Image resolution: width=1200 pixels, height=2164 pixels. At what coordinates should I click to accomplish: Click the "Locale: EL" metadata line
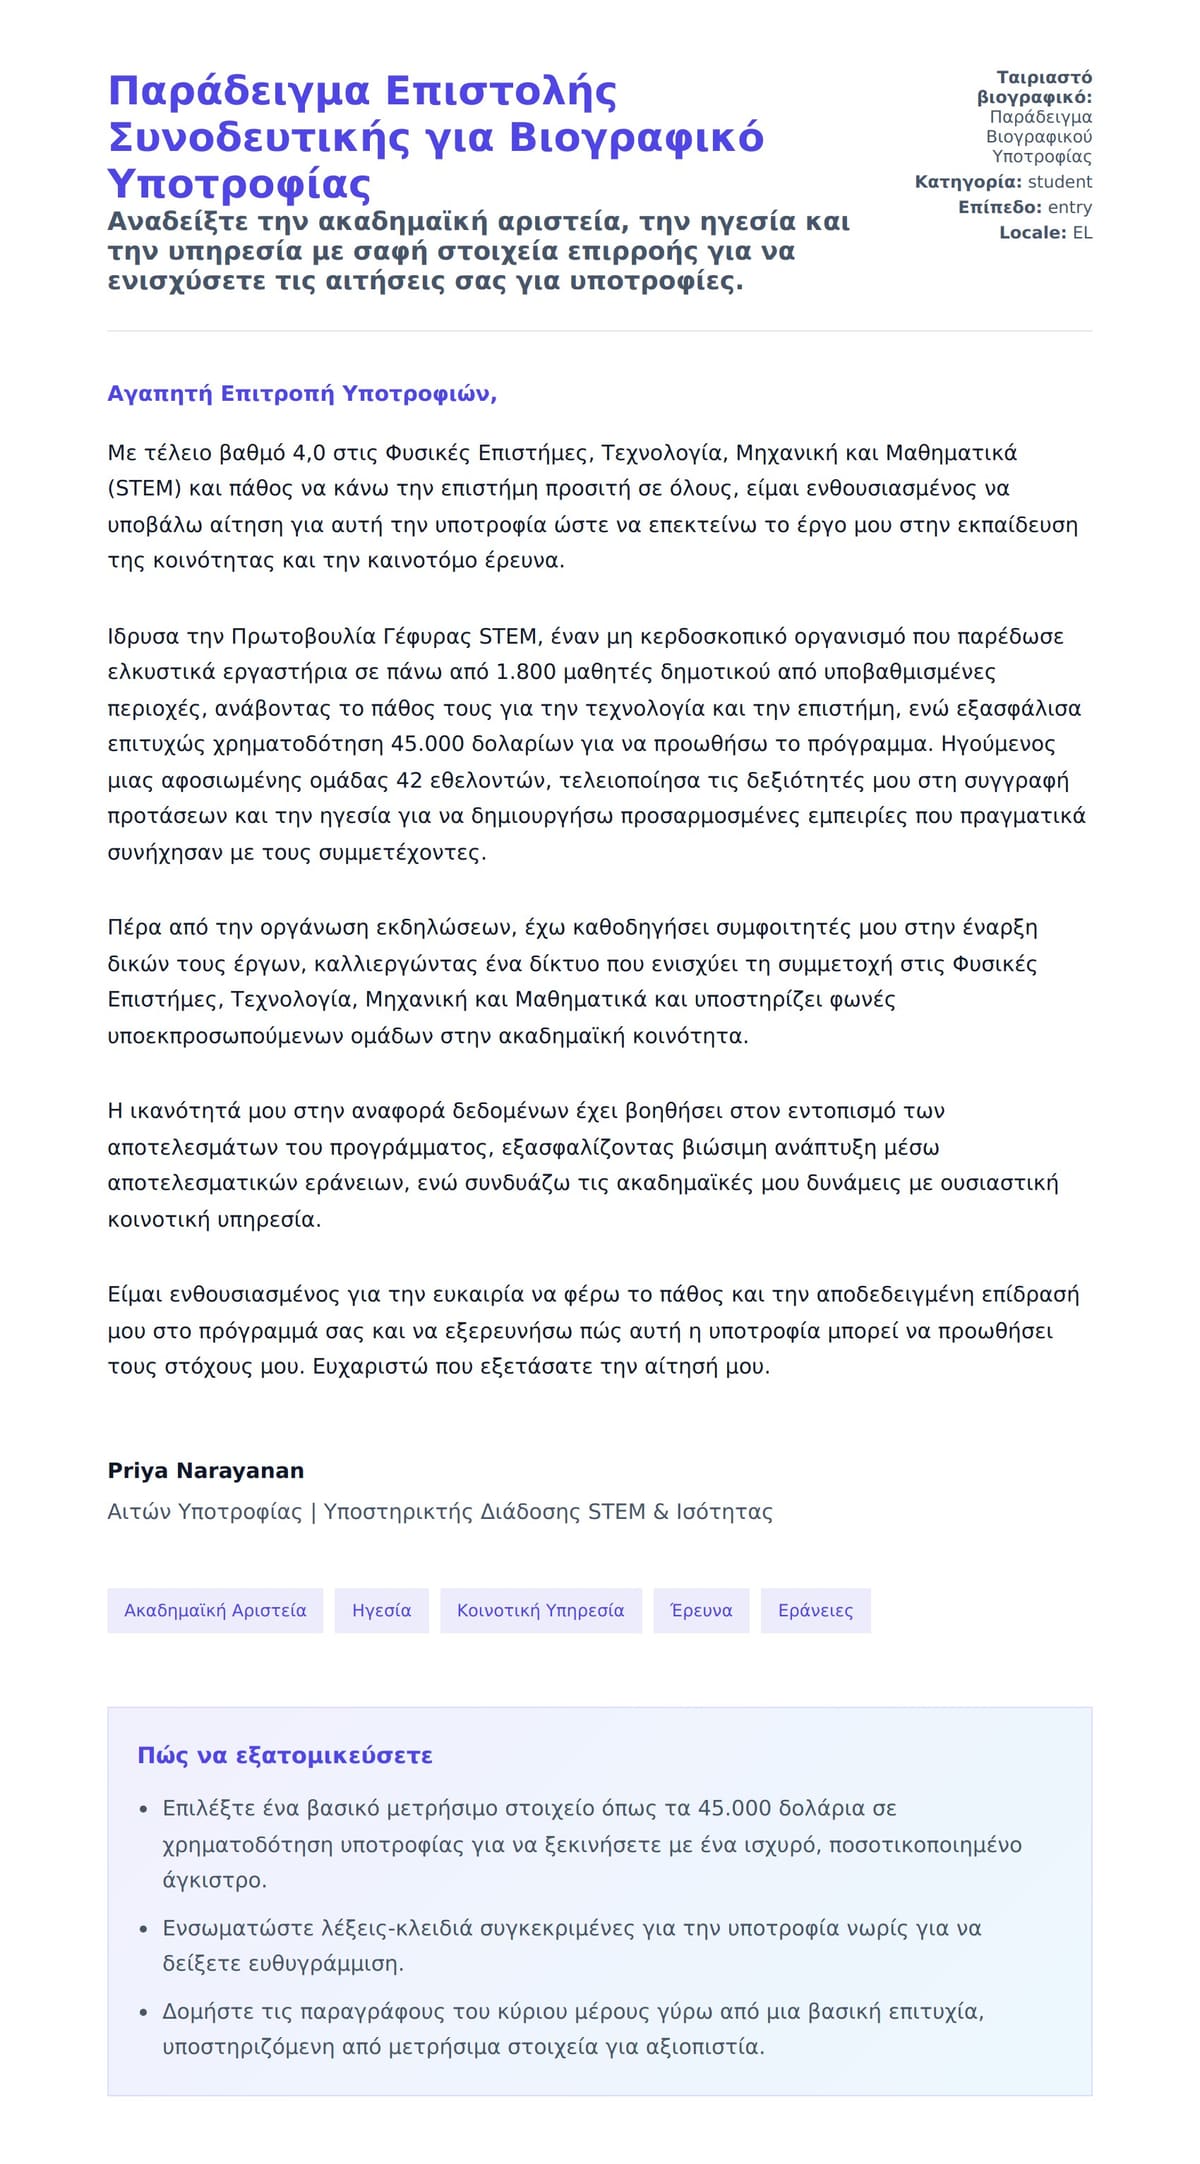click(1045, 233)
